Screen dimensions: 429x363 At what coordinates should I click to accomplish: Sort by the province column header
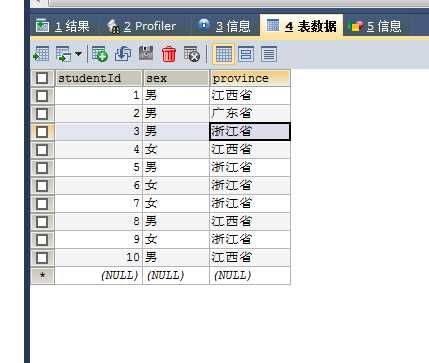[x=250, y=78]
